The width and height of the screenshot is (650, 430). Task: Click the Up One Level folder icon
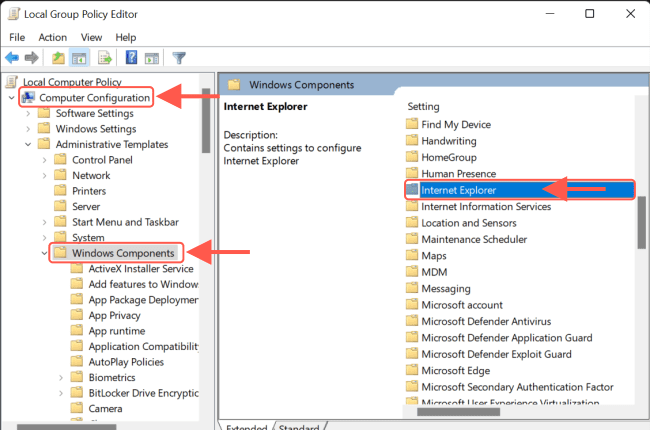[x=59, y=58]
